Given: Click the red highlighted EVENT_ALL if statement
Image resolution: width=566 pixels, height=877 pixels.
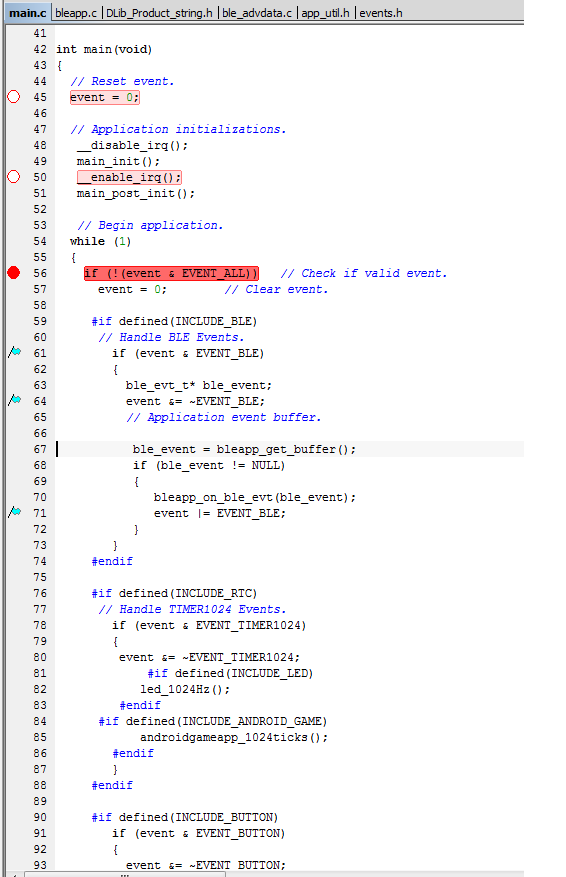Looking at the screenshot, I should point(171,274).
